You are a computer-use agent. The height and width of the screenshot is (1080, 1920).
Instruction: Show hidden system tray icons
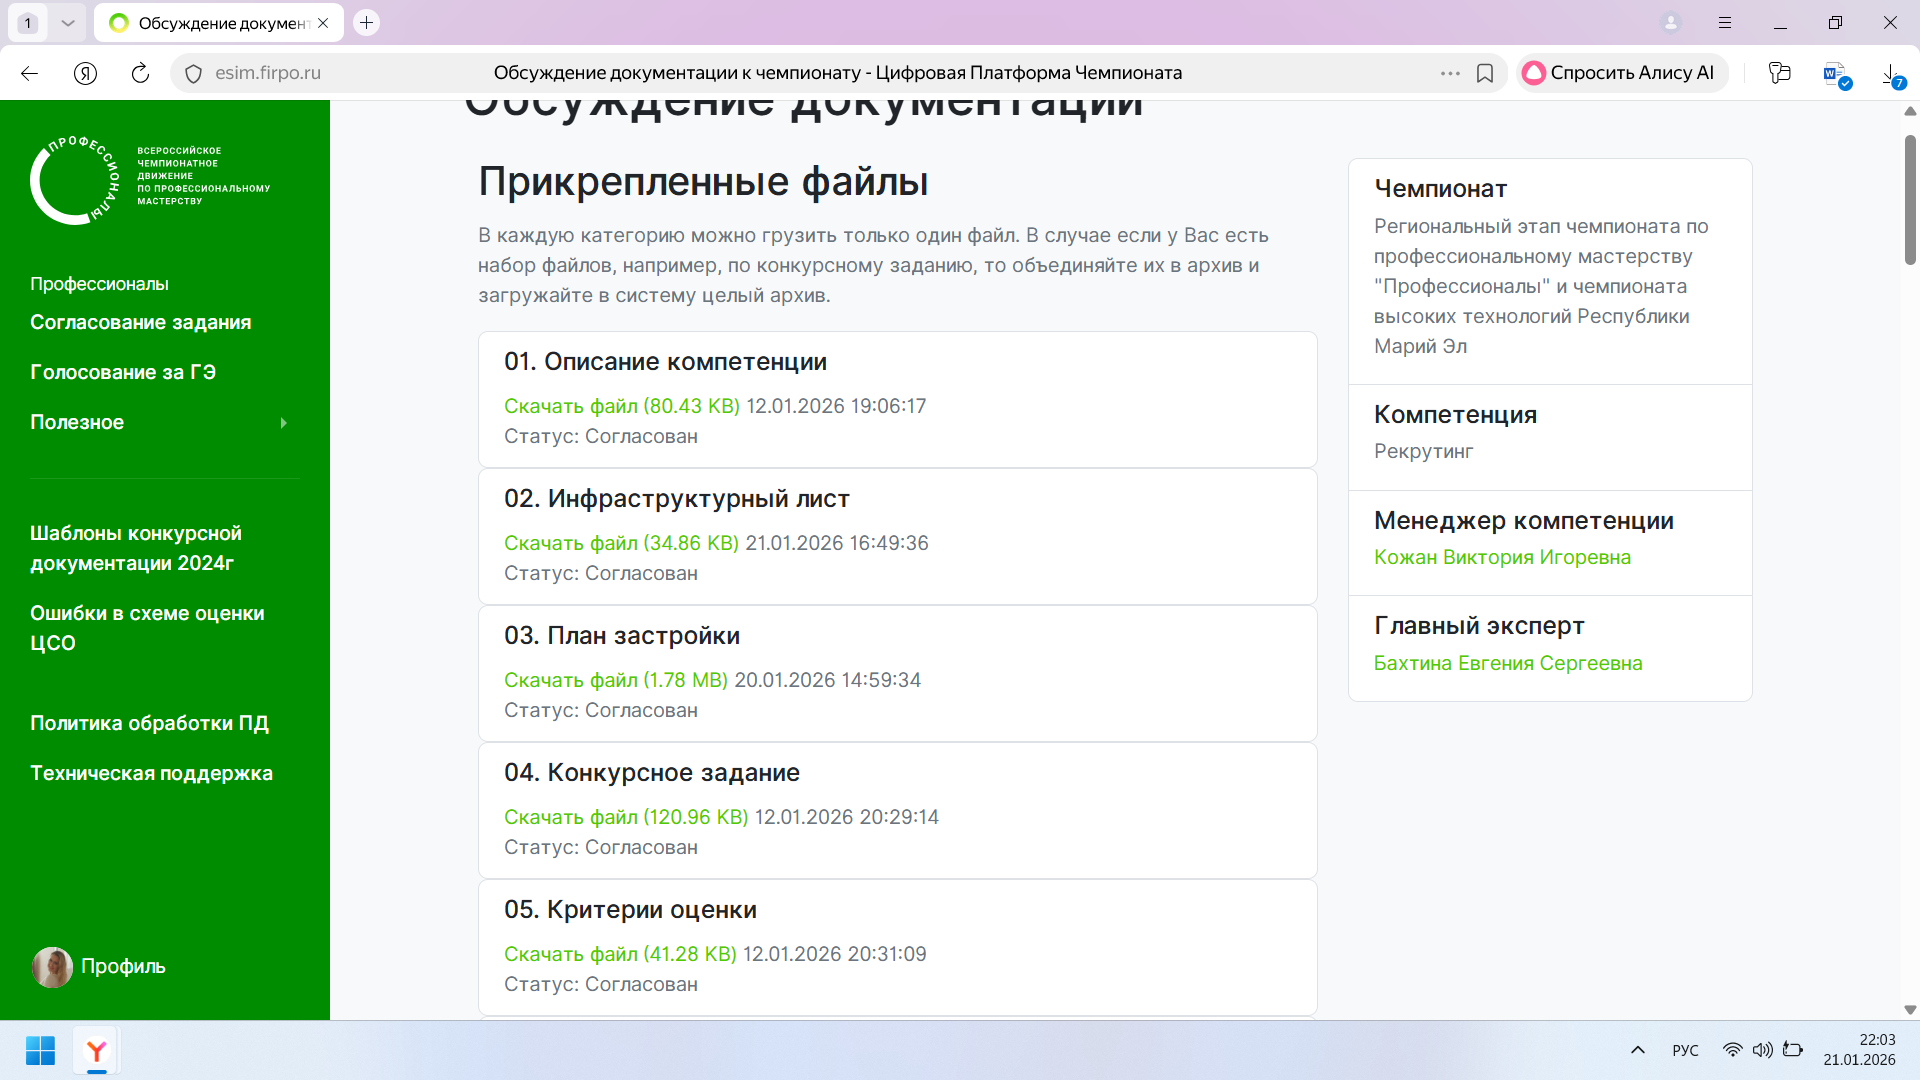coord(1638,1050)
